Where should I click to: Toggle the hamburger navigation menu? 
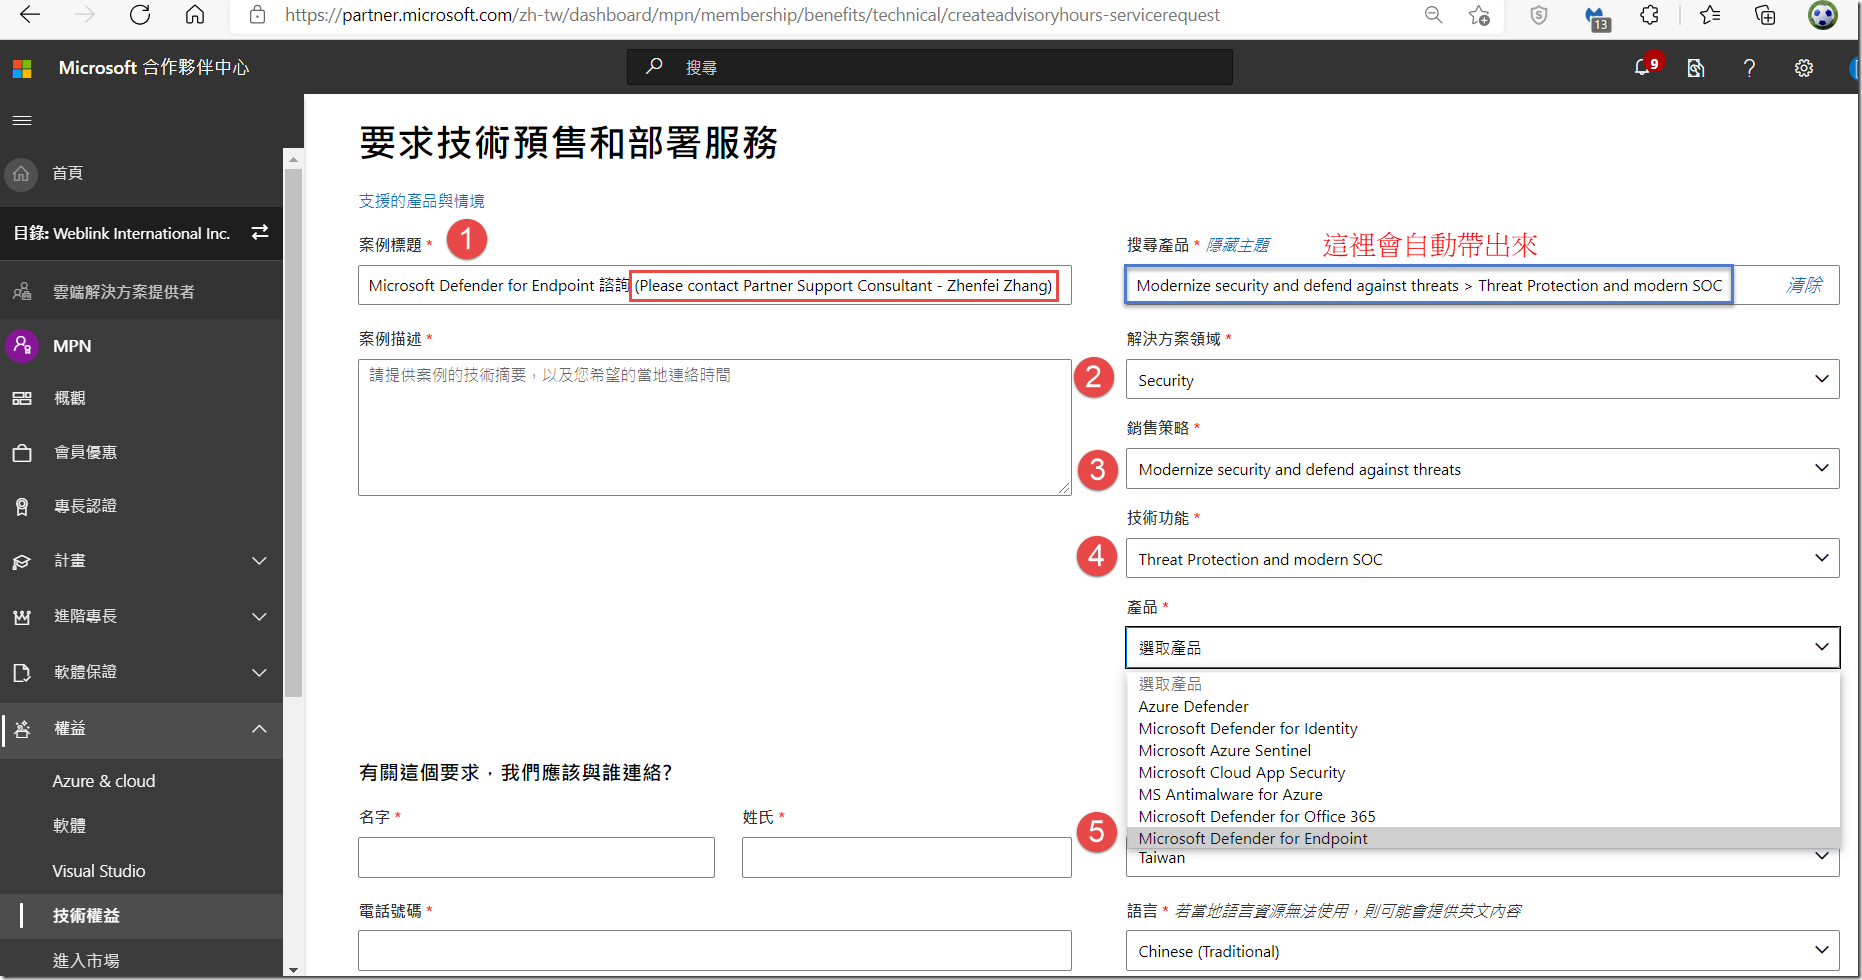click(22, 120)
